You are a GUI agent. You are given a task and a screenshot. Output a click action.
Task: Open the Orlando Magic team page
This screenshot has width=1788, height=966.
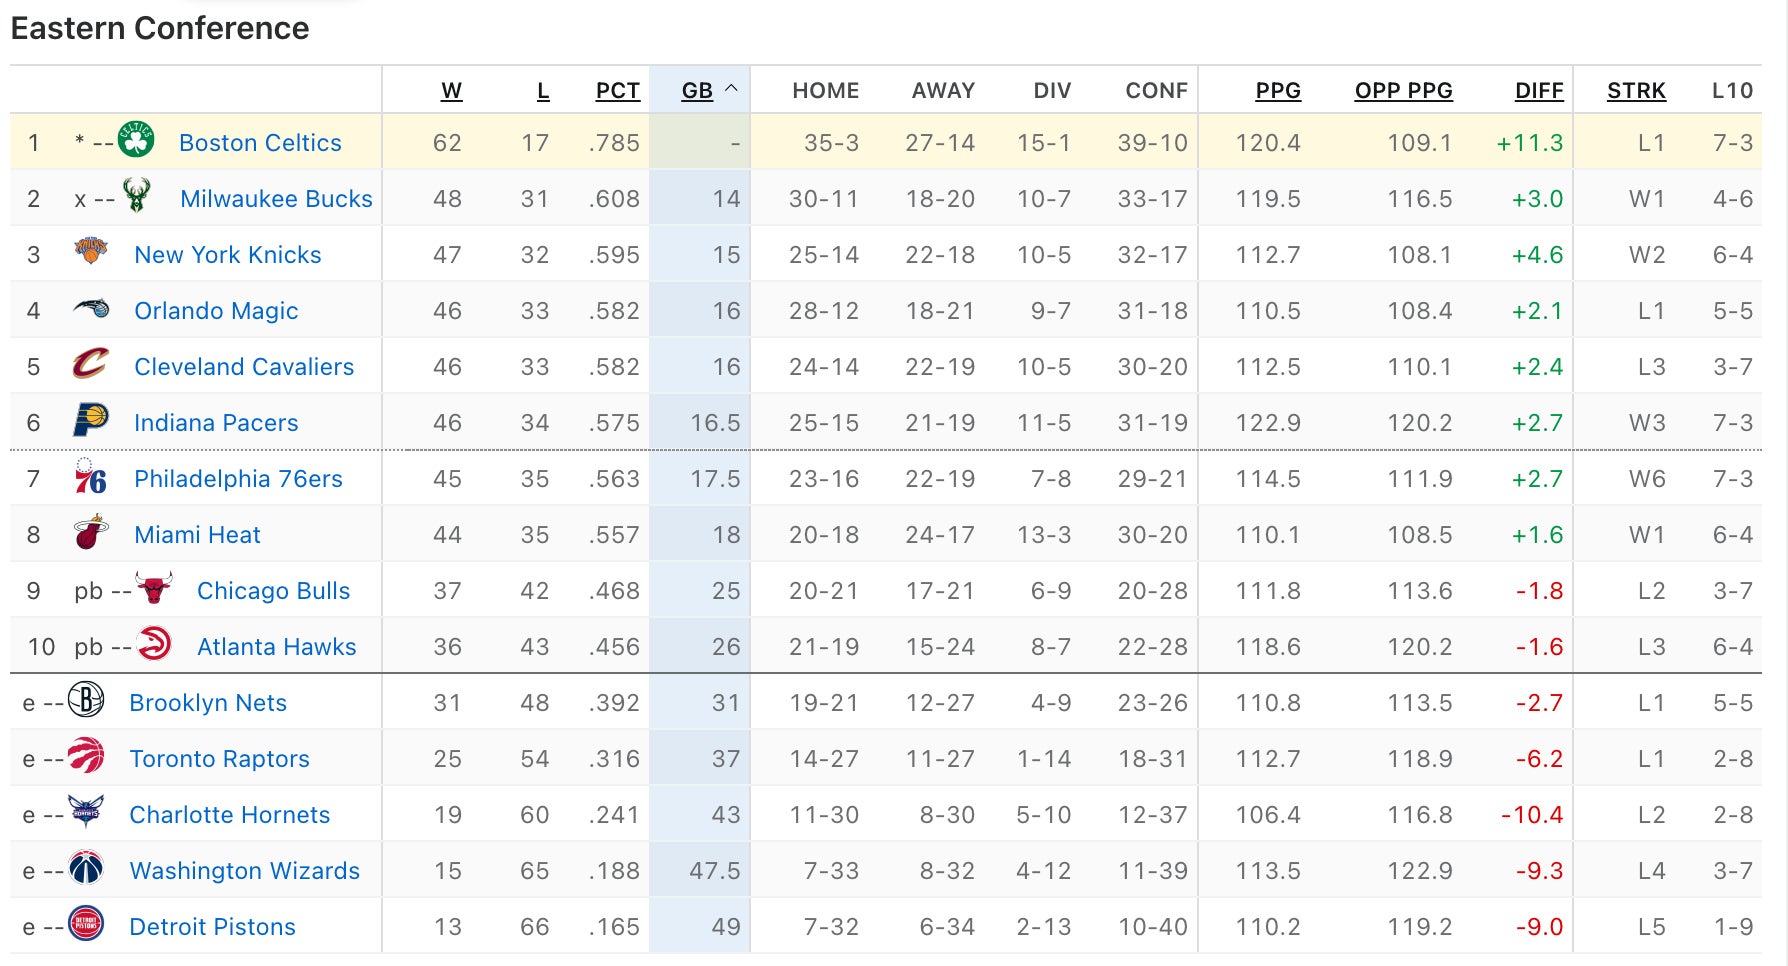click(216, 311)
